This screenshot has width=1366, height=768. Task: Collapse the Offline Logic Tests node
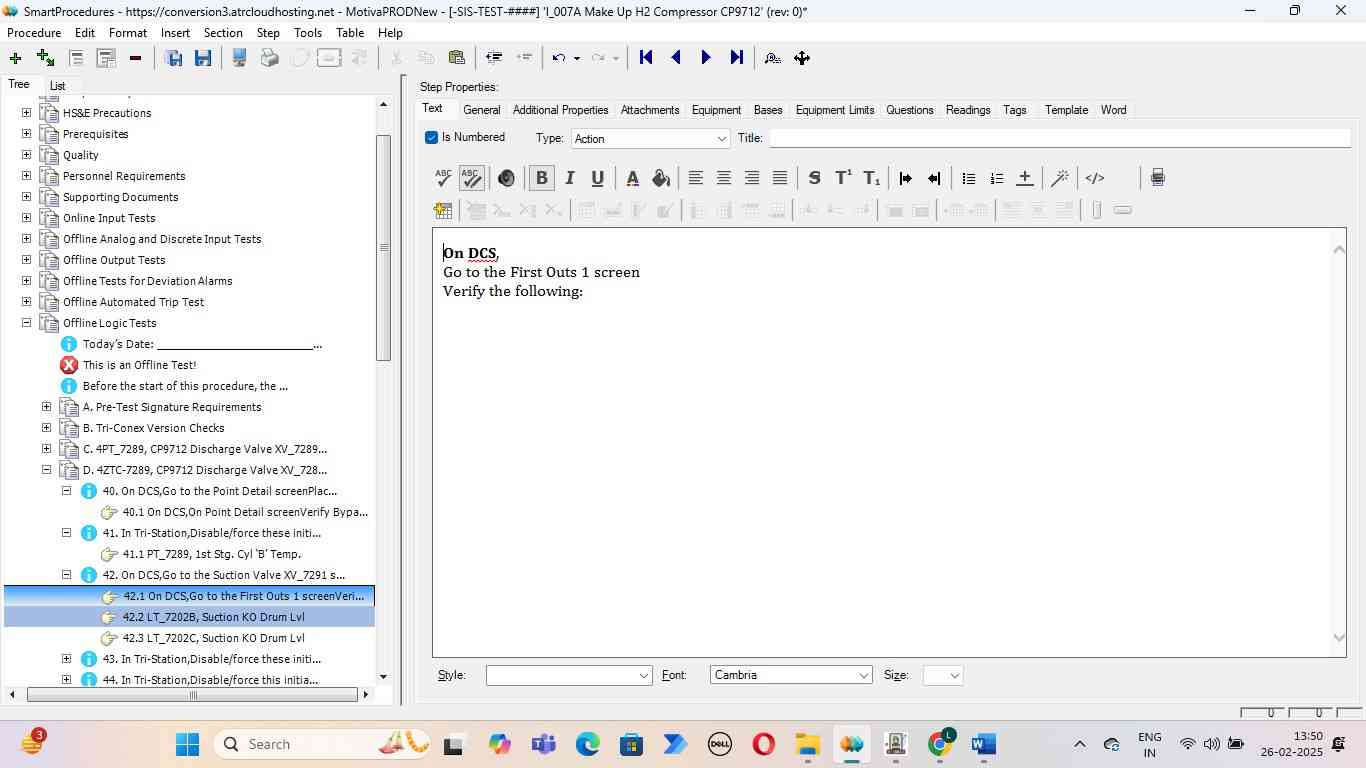26,323
